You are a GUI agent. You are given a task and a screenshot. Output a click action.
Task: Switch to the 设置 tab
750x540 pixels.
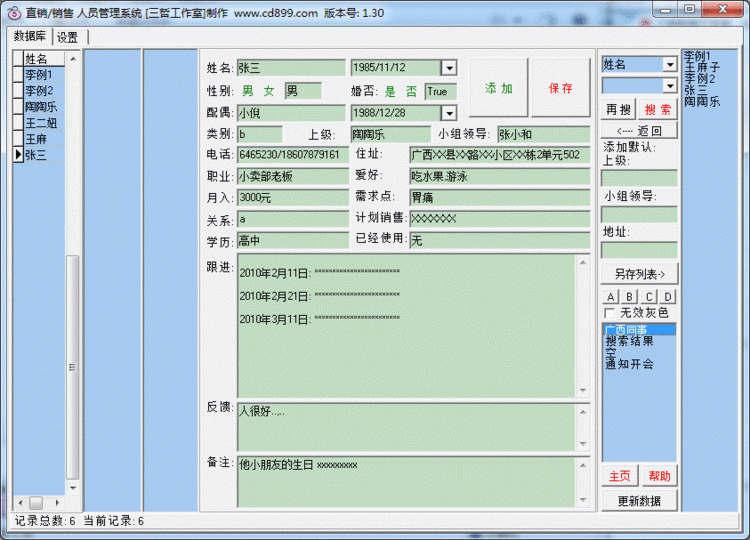point(68,37)
